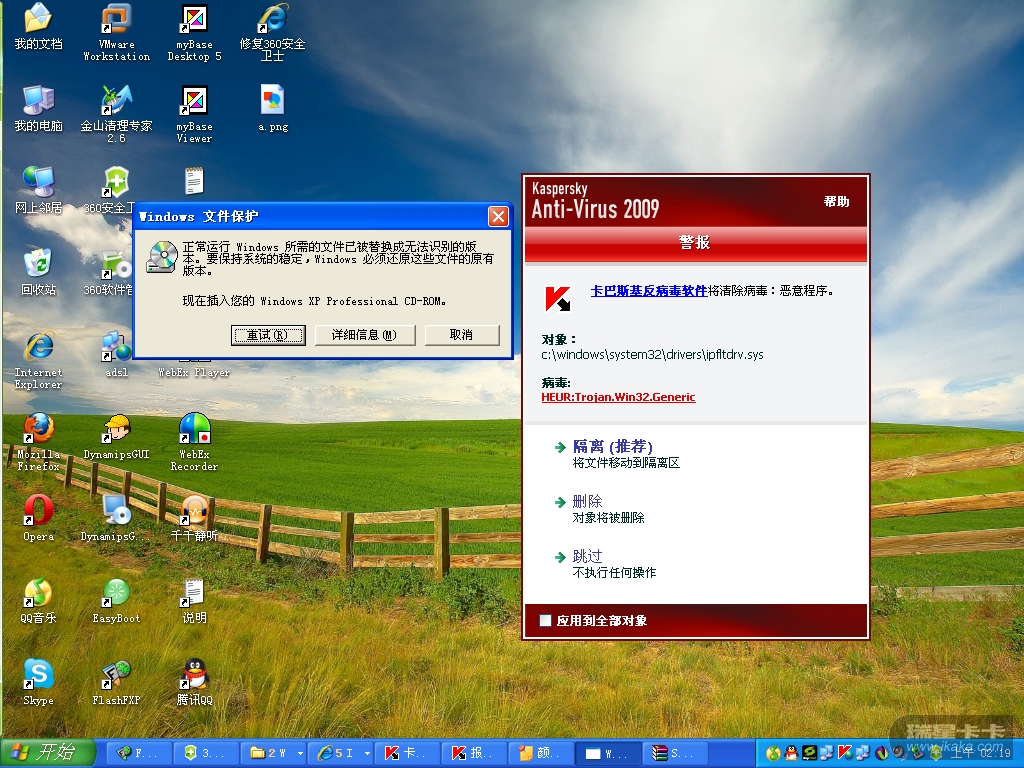Screen dimensions: 1024x768
Task: Click 详细信息(M) in file protection dialog
Action: click(364, 335)
